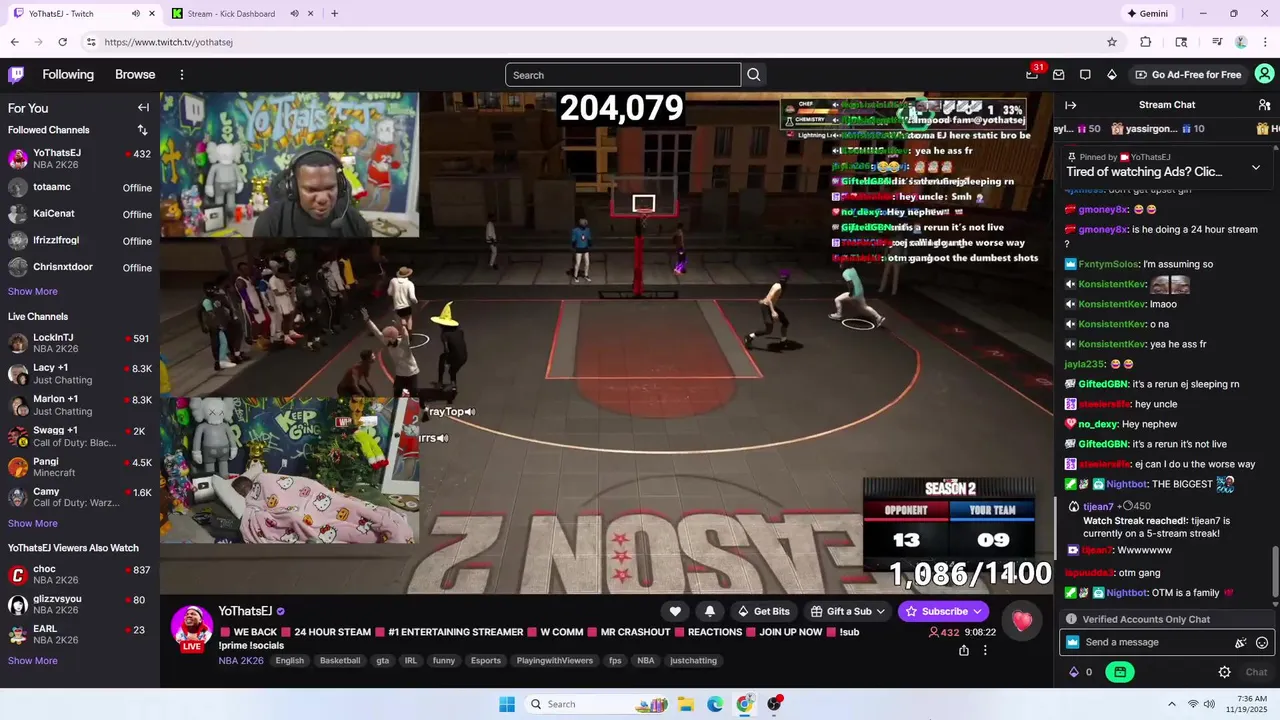This screenshot has width=1280, height=720.
Task: Show more Viewers Also Watch channels
Action: pos(33,661)
